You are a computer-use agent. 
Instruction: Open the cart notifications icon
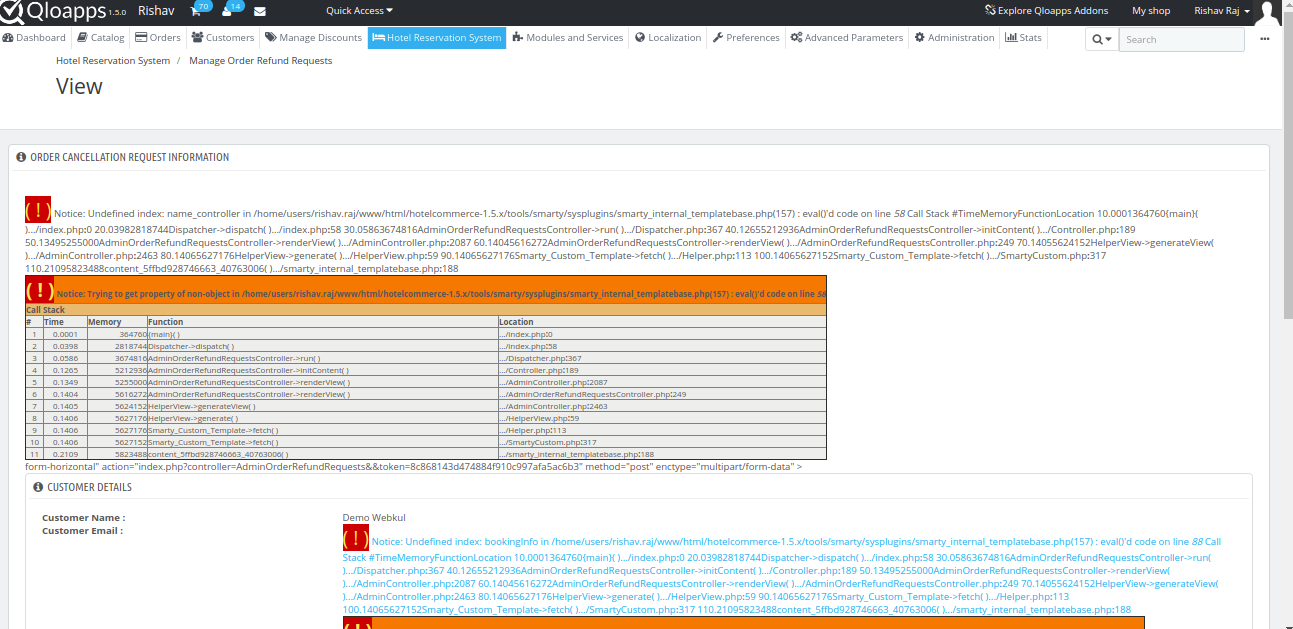[197, 10]
